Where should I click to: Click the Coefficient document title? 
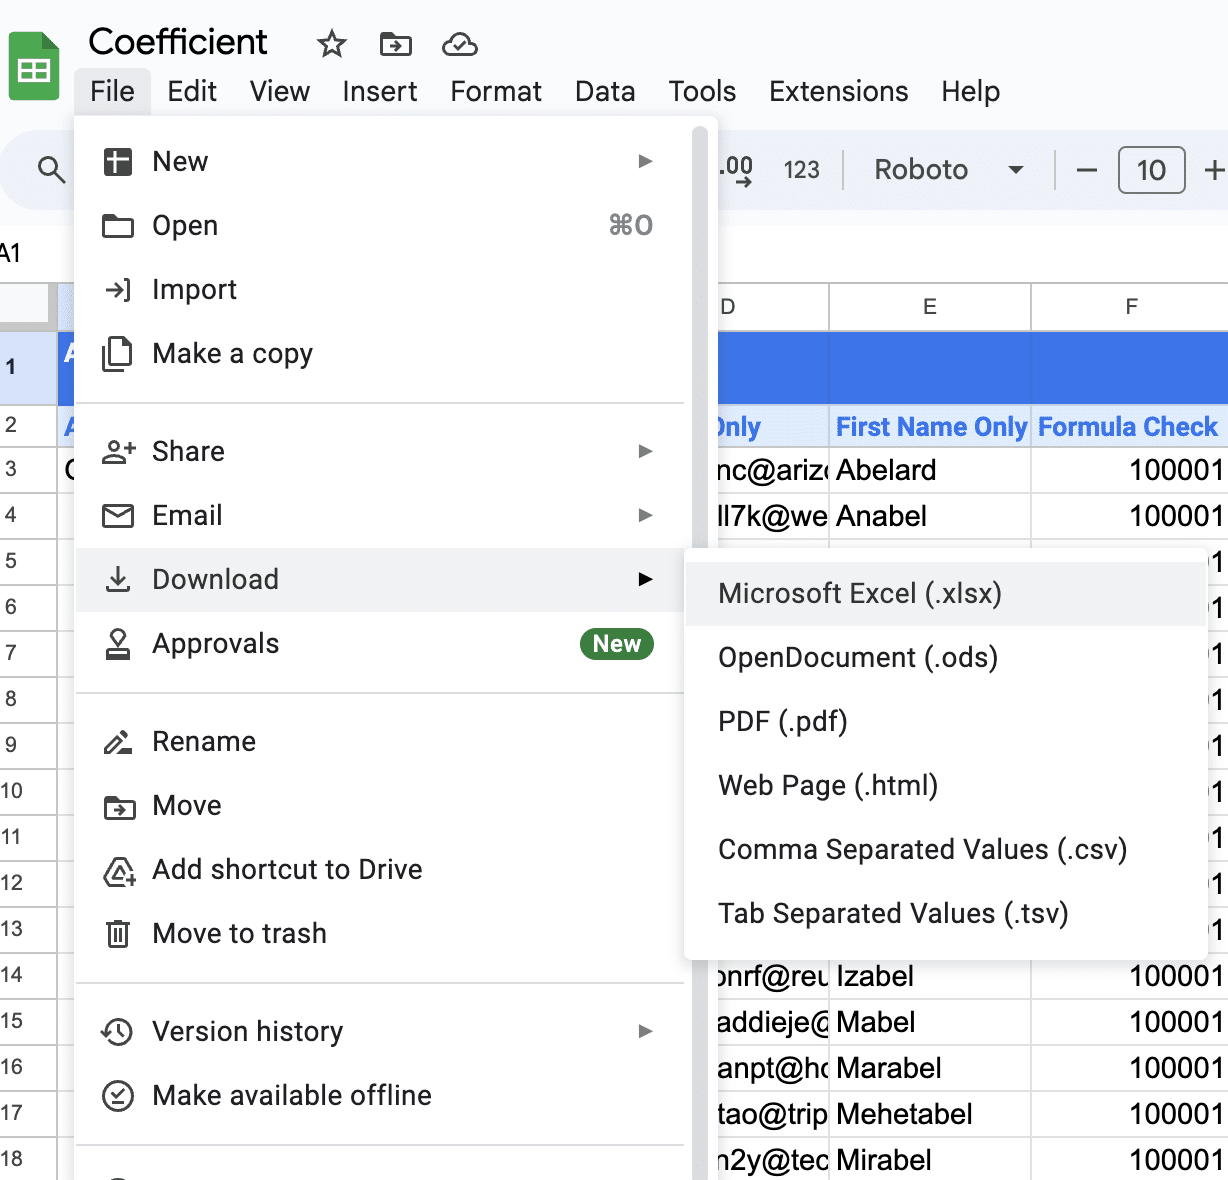(178, 42)
